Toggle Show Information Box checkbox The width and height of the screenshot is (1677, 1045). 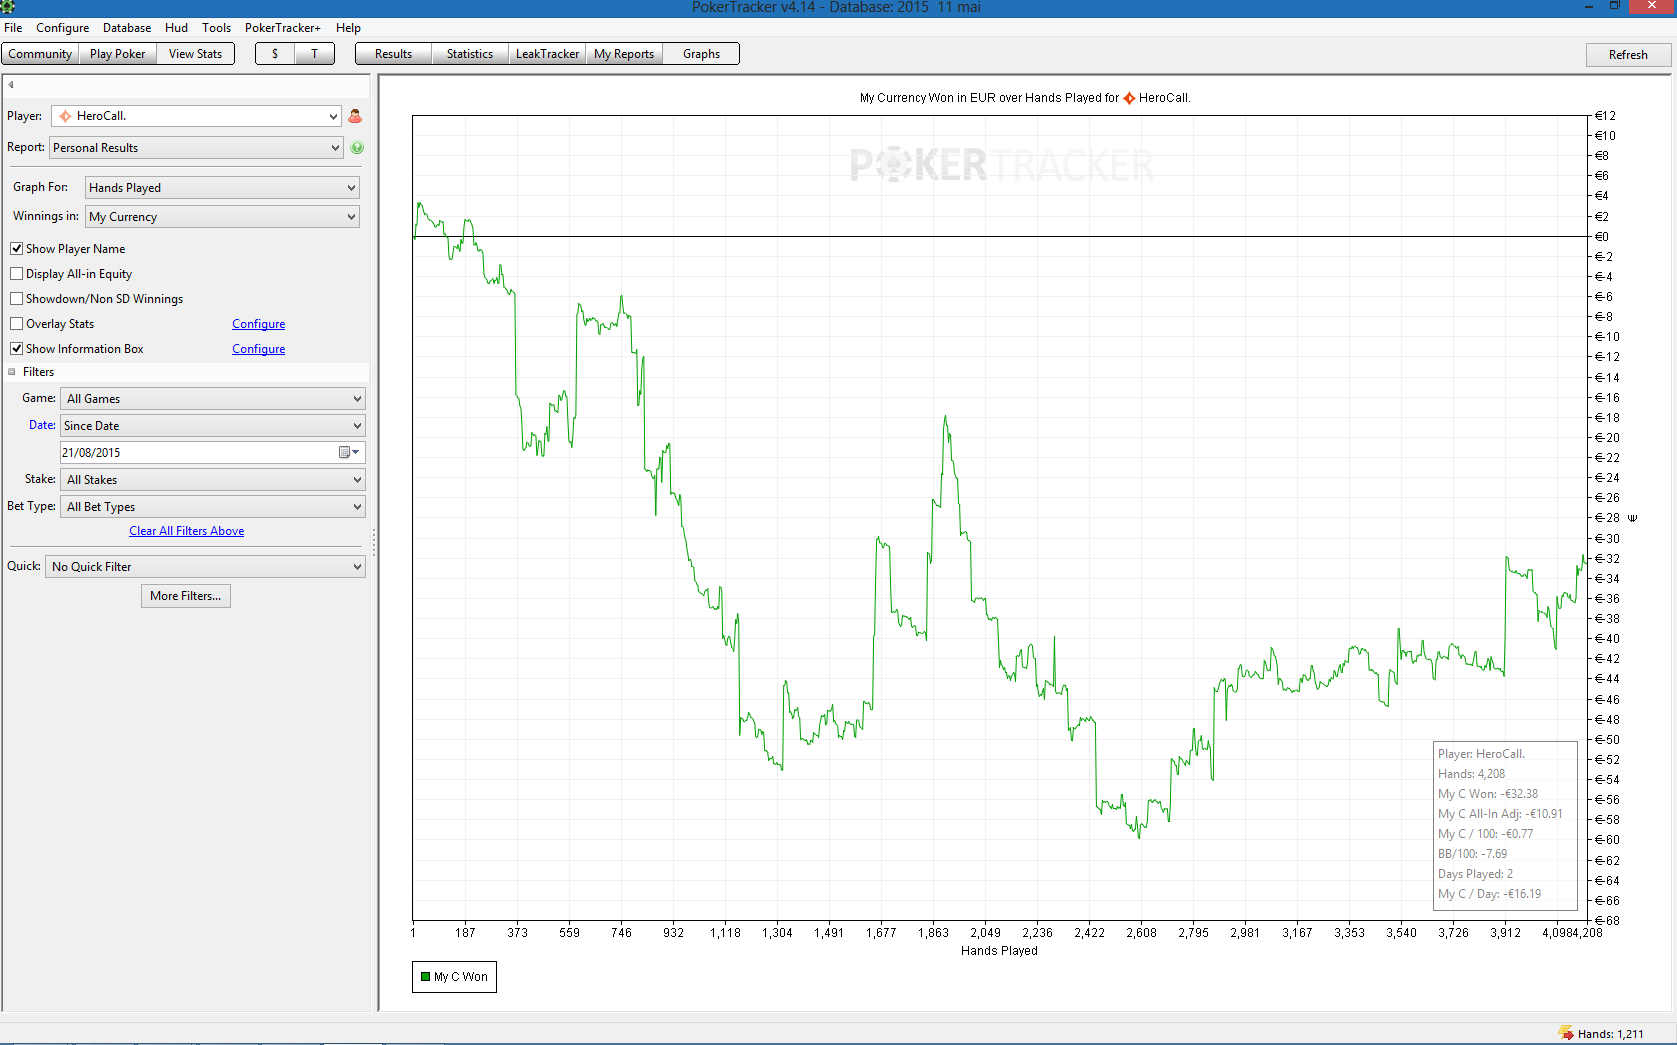16,349
